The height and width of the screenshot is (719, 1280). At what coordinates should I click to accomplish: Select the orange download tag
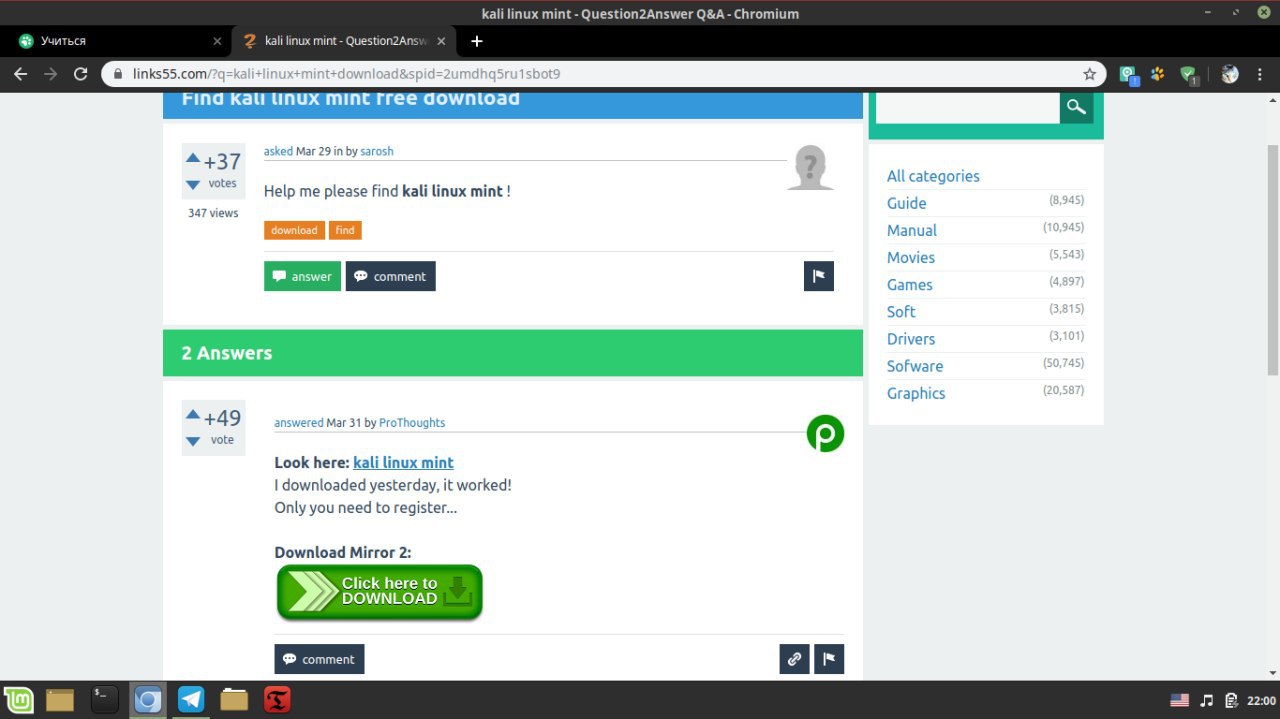coord(294,230)
